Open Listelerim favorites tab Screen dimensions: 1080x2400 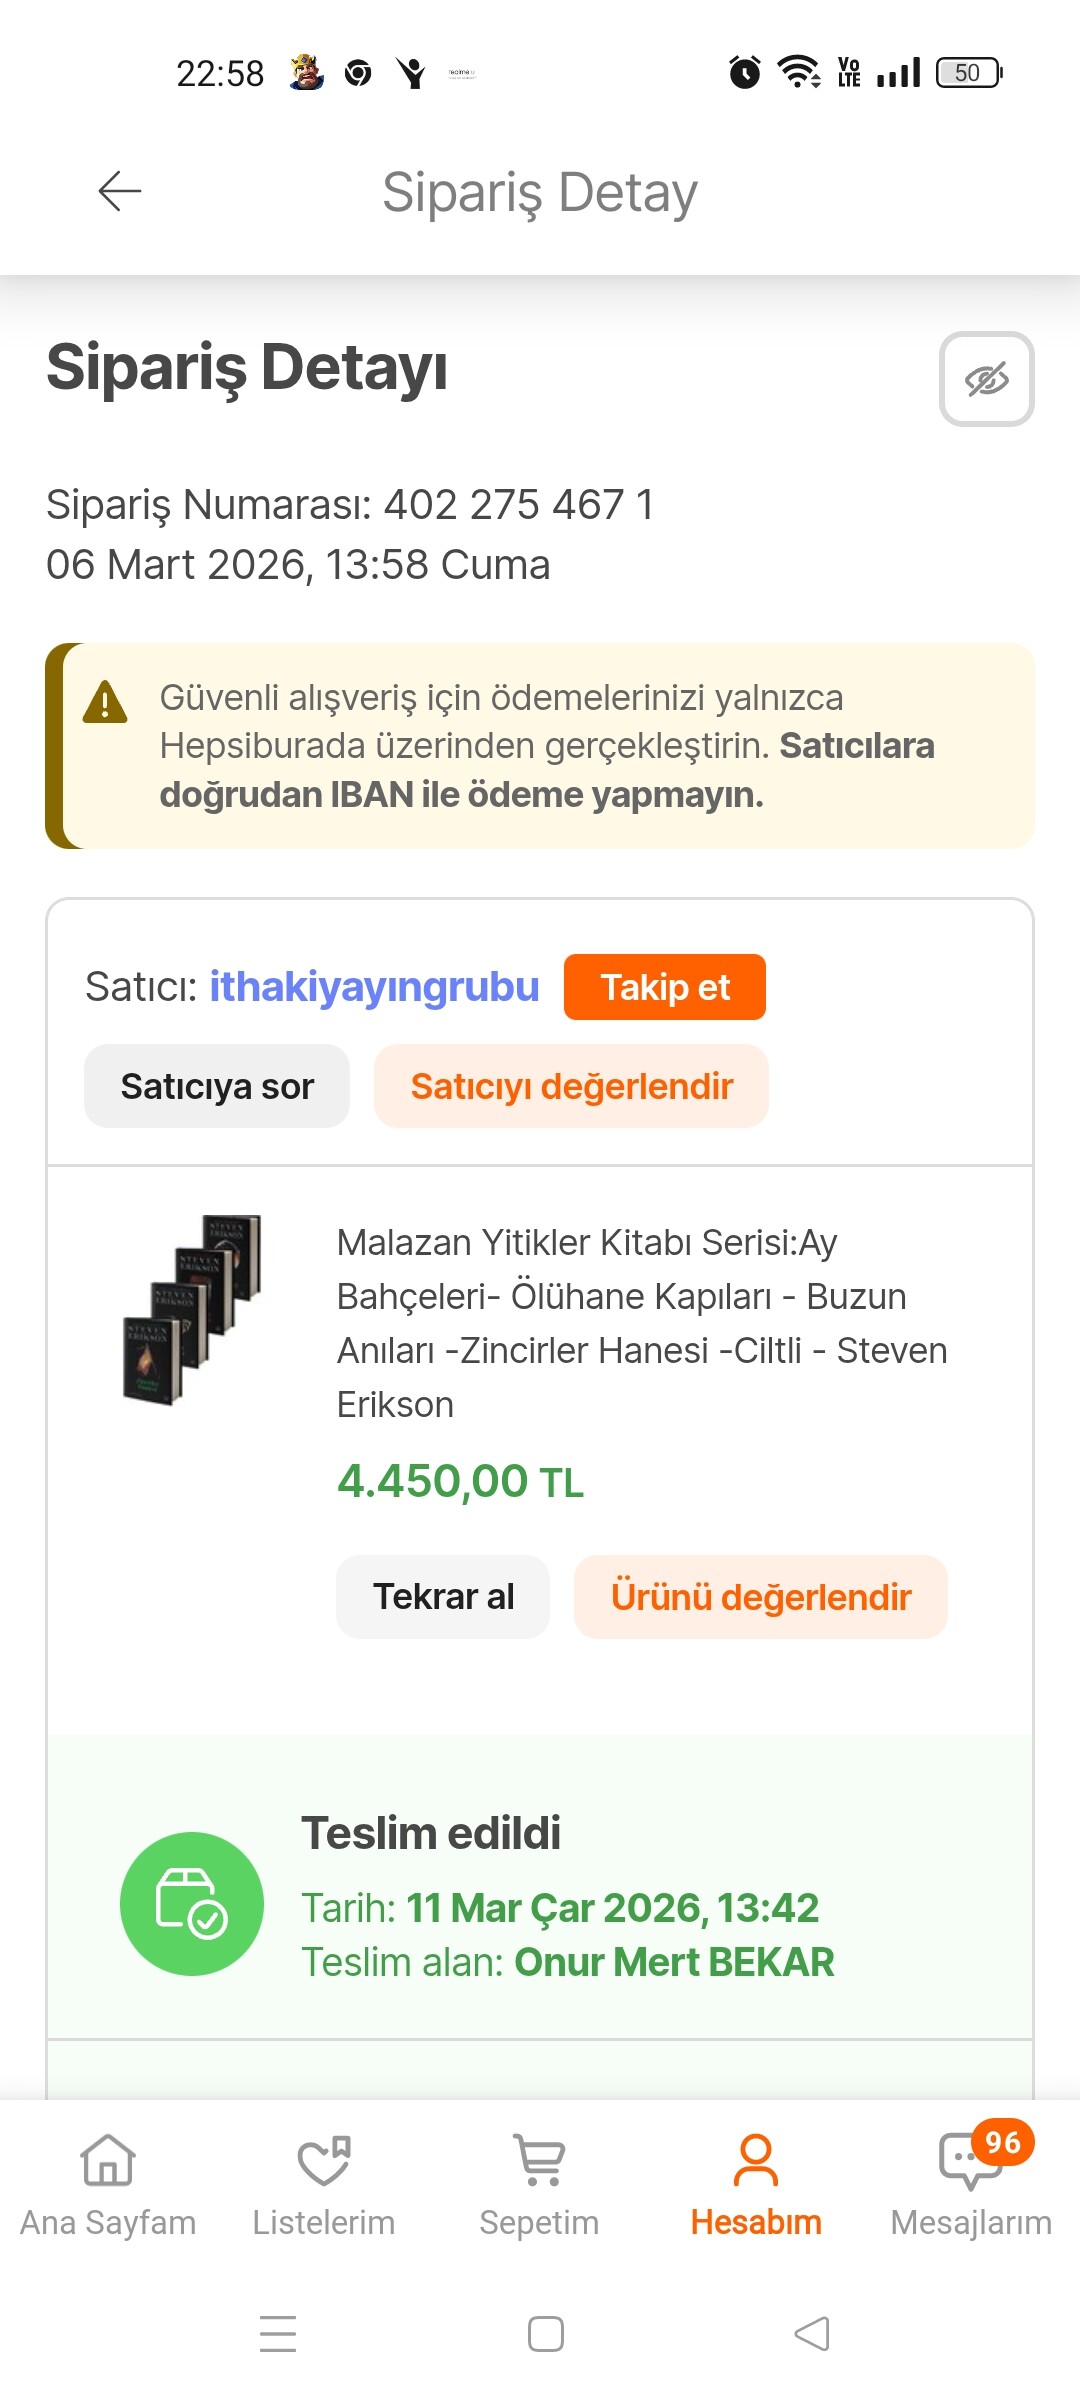click(x=324, y=2185)
